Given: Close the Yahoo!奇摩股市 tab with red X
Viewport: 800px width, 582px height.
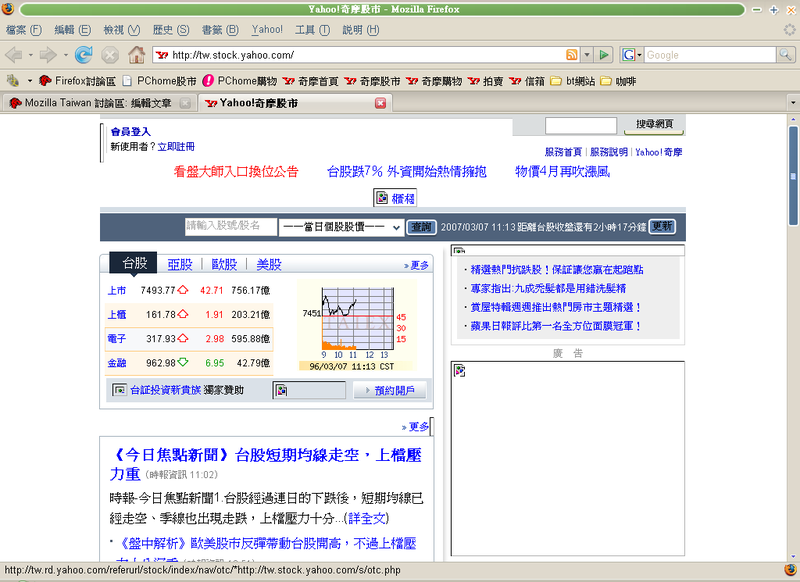Looking at the screenshot, I should 380,103.
